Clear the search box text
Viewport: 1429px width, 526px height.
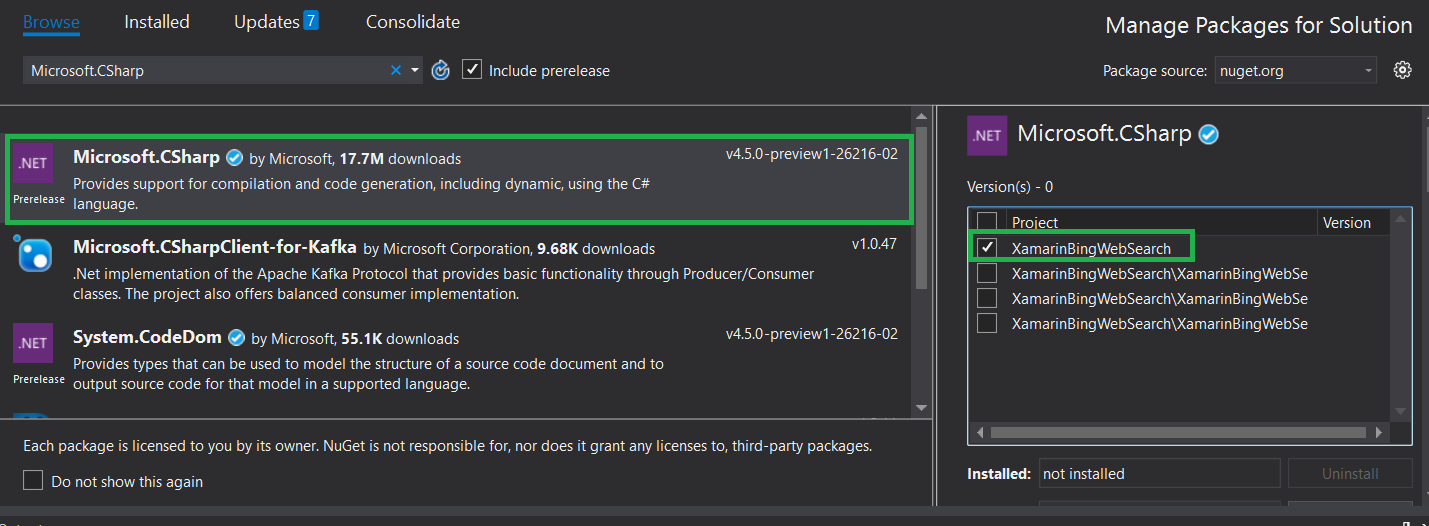click(396, 70)
